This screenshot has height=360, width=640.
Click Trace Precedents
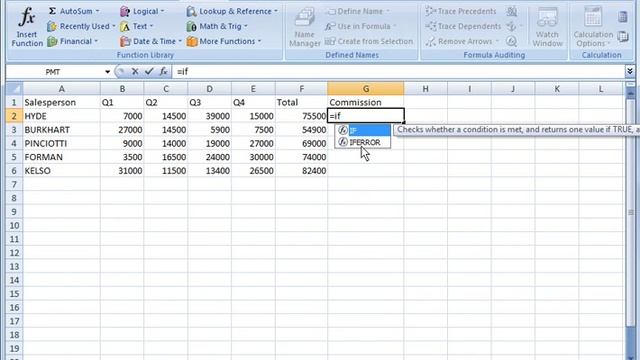click(461, 11)
